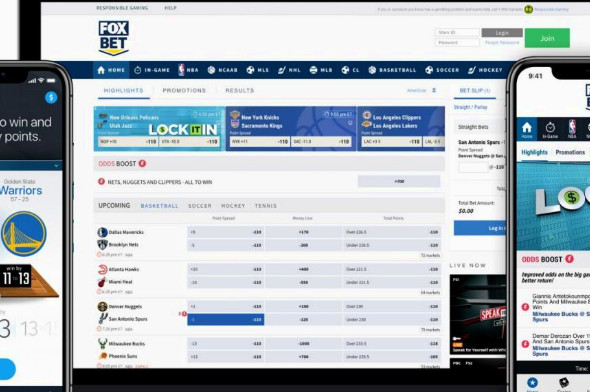Viewport: 590px width, 392px height.
Task: Open the Knicks vs Kings featured card
Action: 291,129
